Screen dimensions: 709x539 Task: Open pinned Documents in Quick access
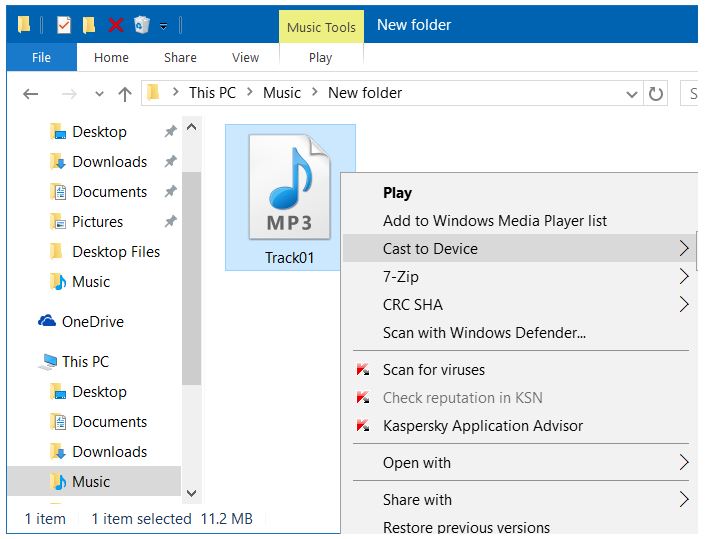(109, 192)
